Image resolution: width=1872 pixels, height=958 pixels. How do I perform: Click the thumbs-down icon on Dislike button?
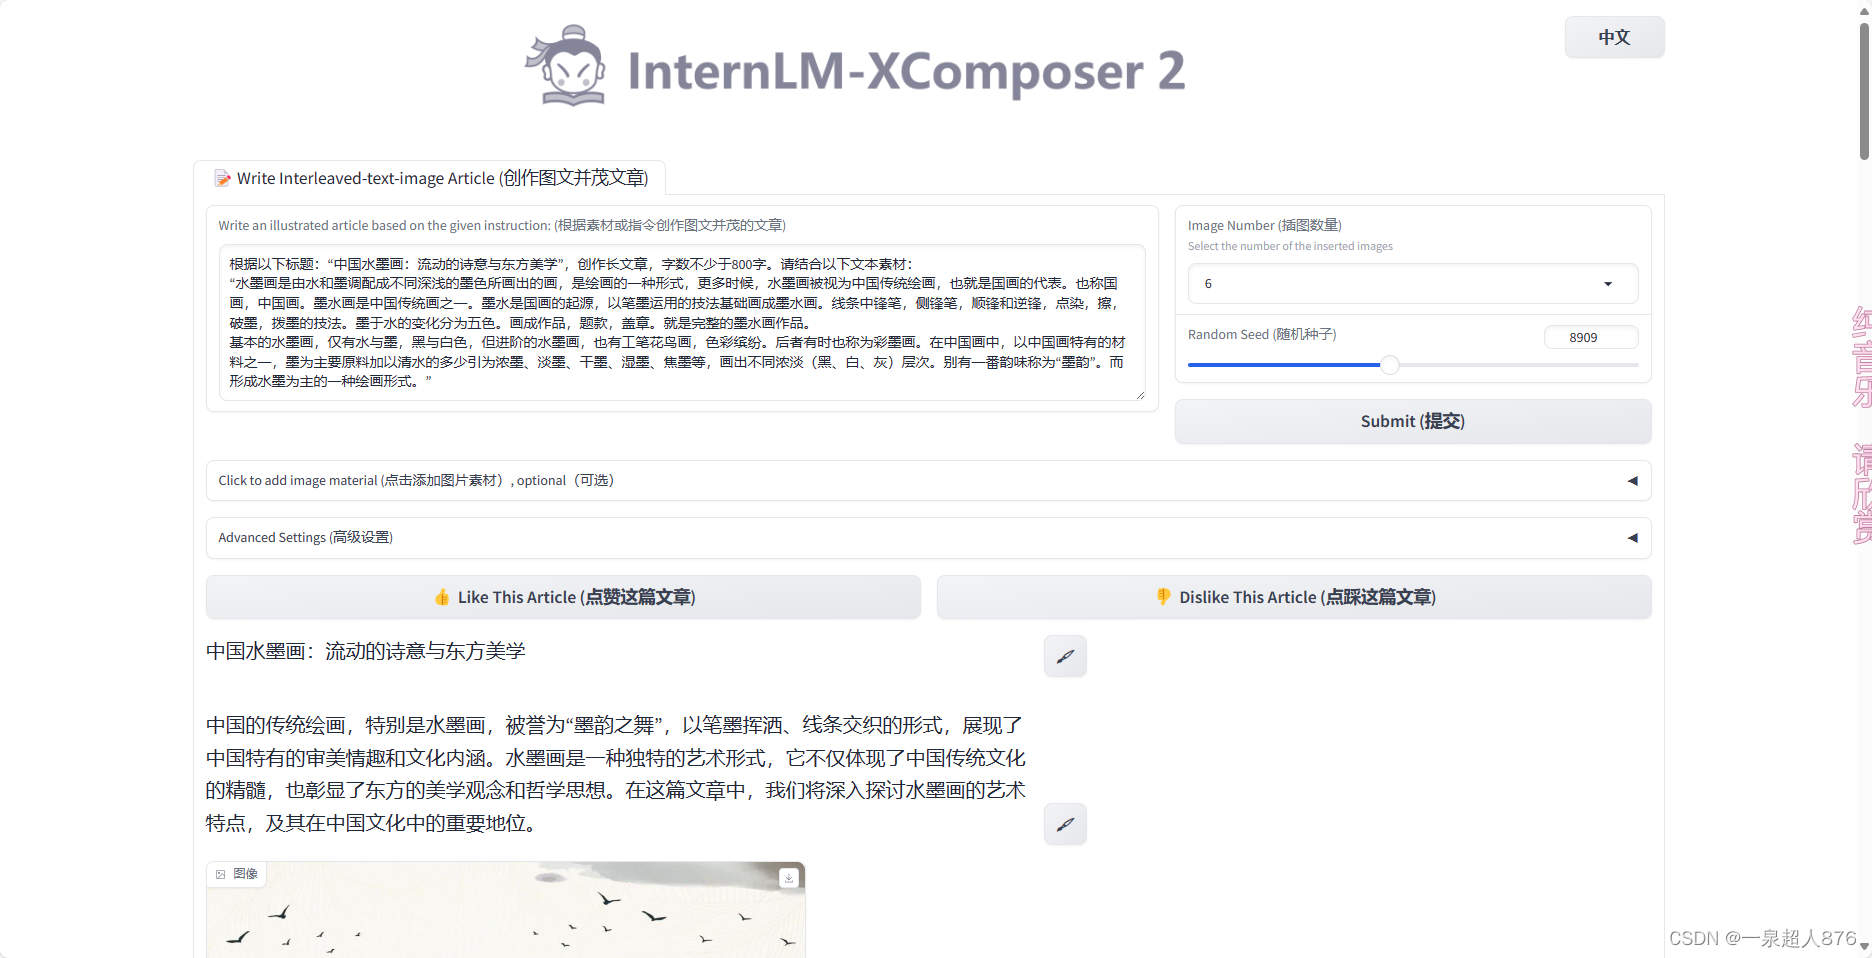pos(1163,597)
